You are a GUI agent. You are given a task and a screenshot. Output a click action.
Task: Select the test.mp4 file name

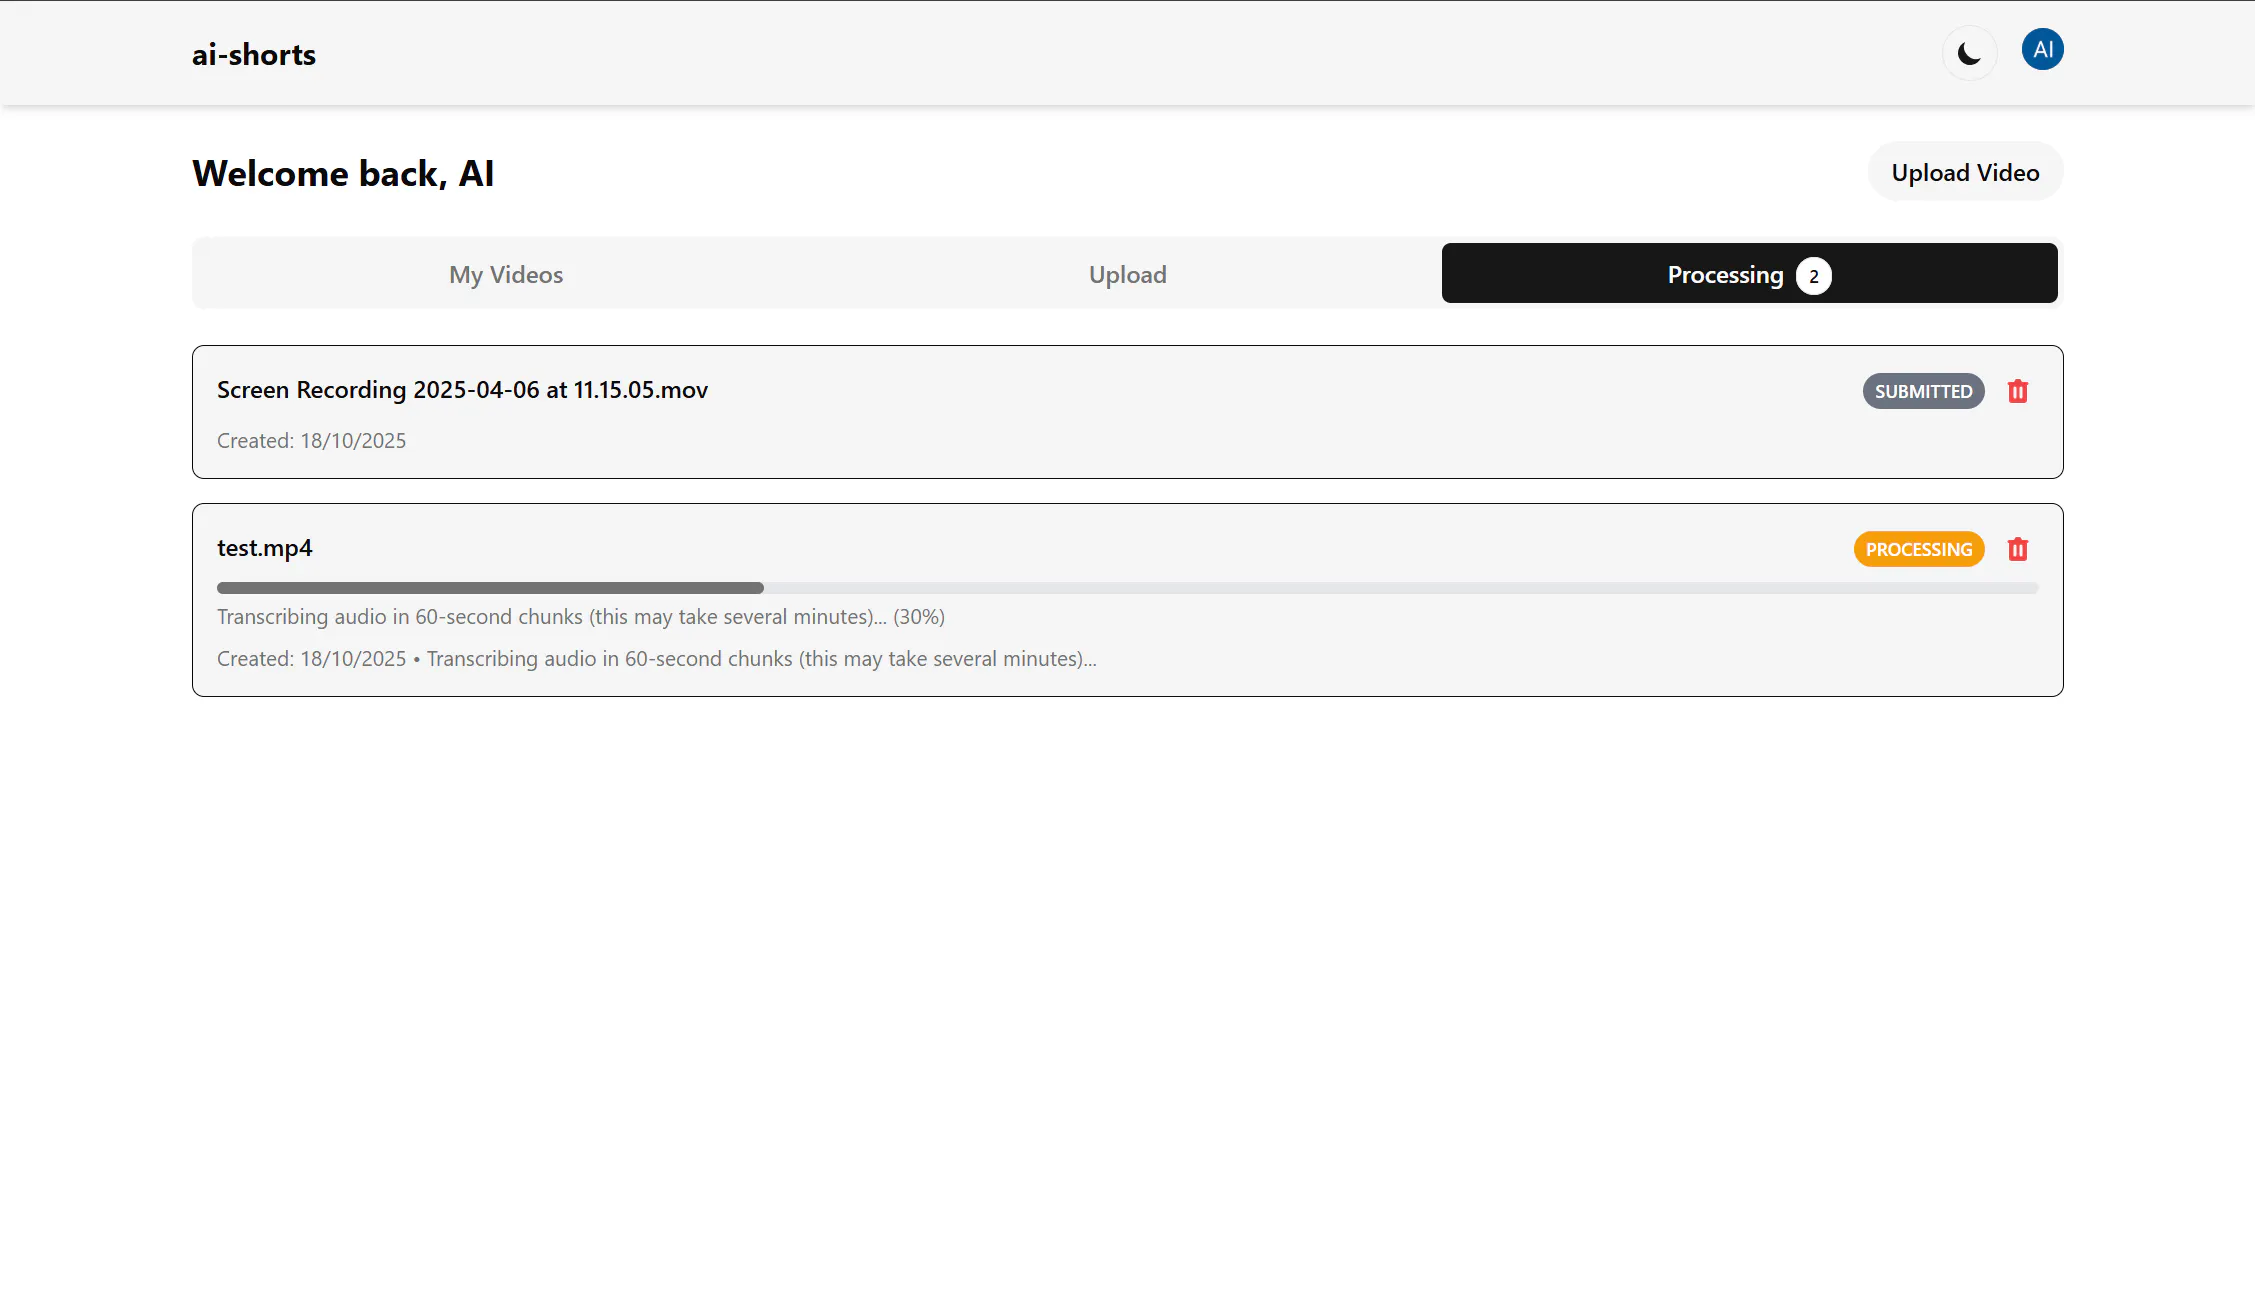[x=265, y=548]
